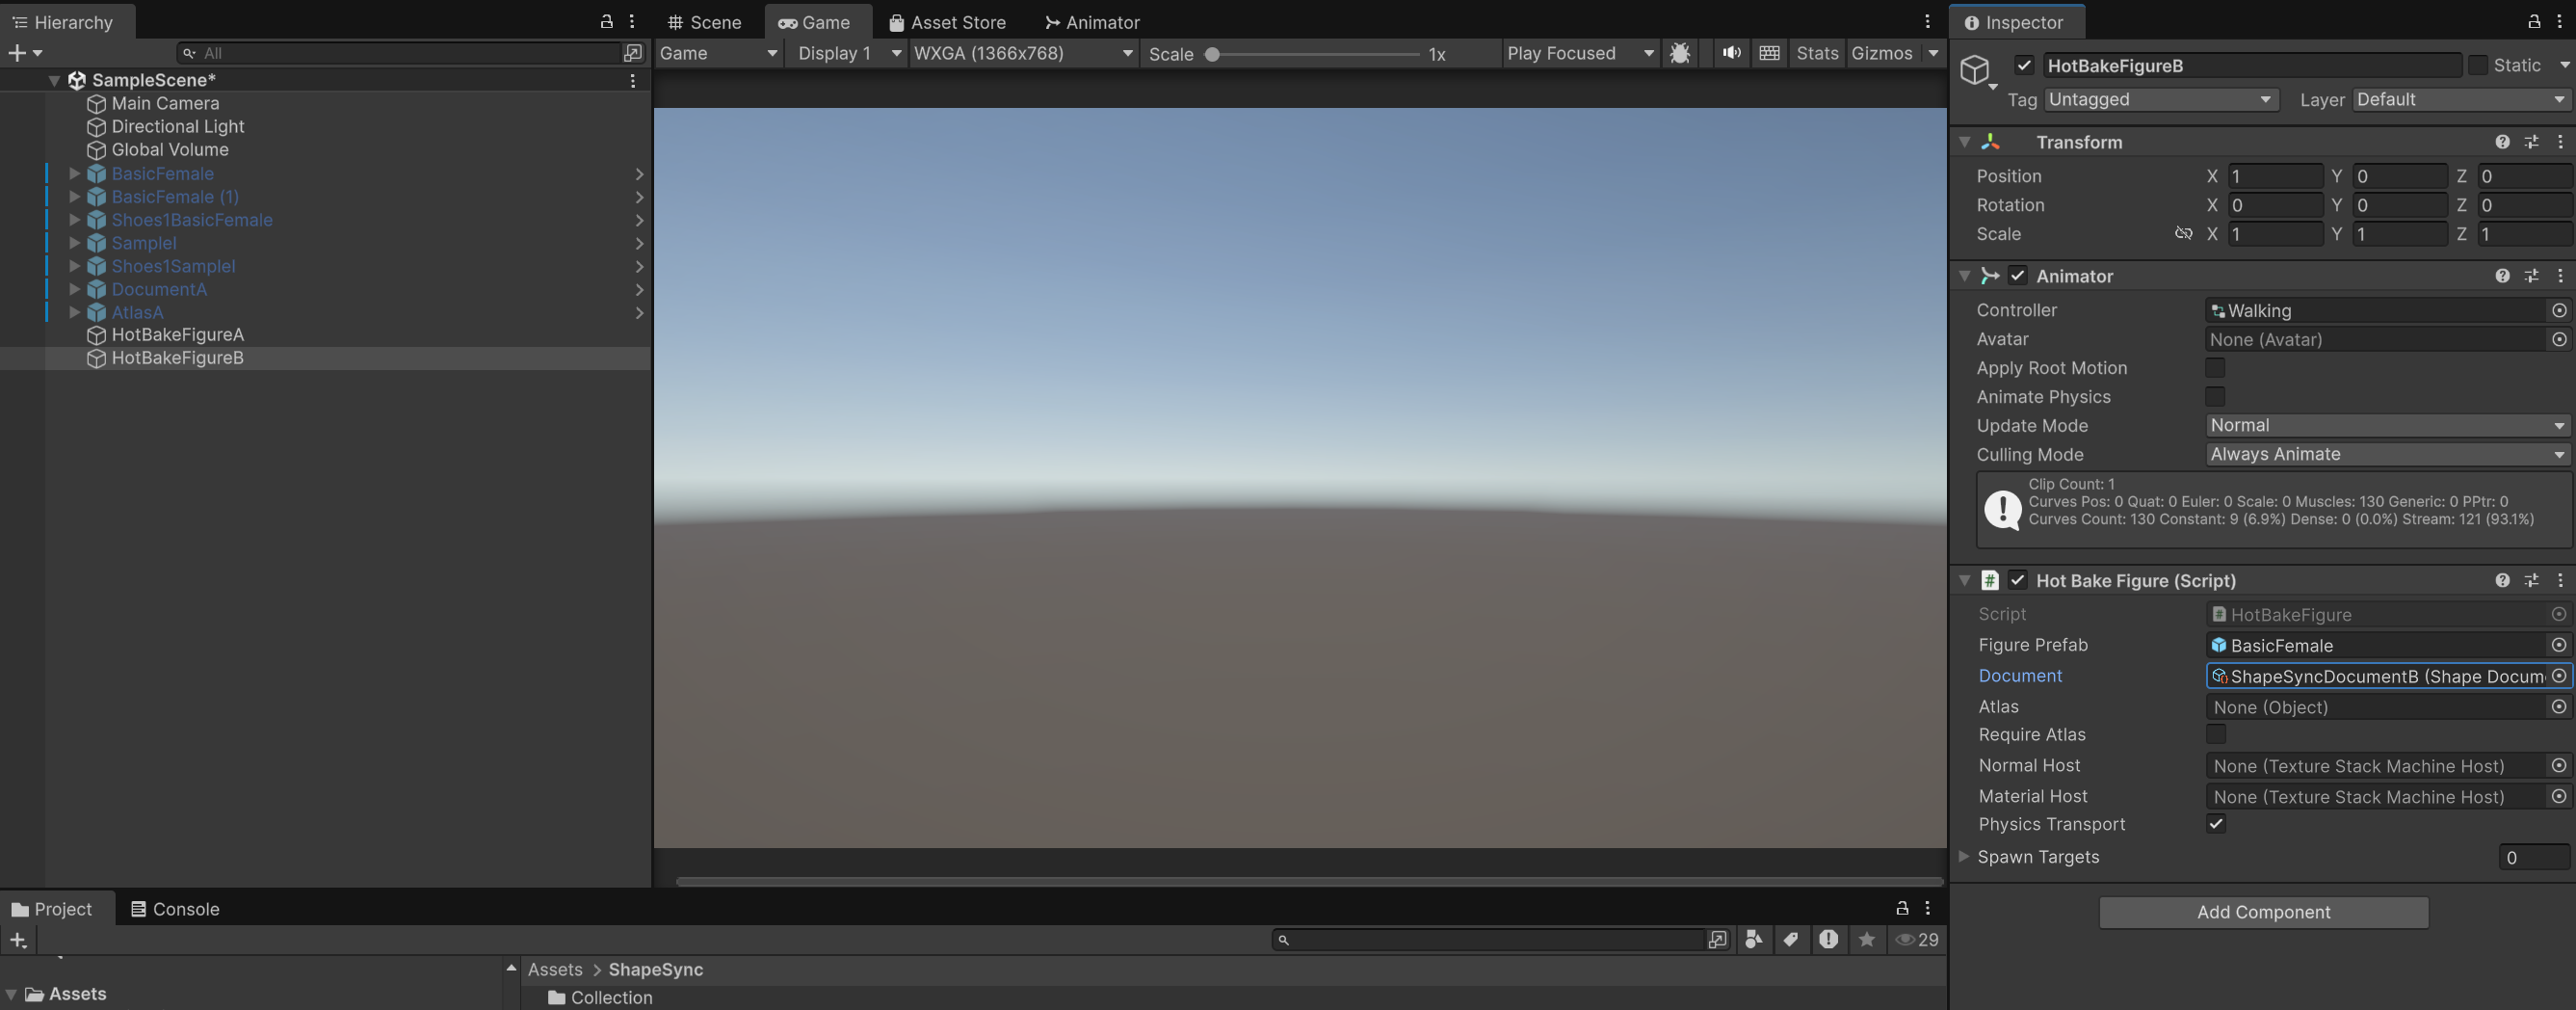Open Transform component presets
This screenshot has width=2576, height=1010.
2531,142
